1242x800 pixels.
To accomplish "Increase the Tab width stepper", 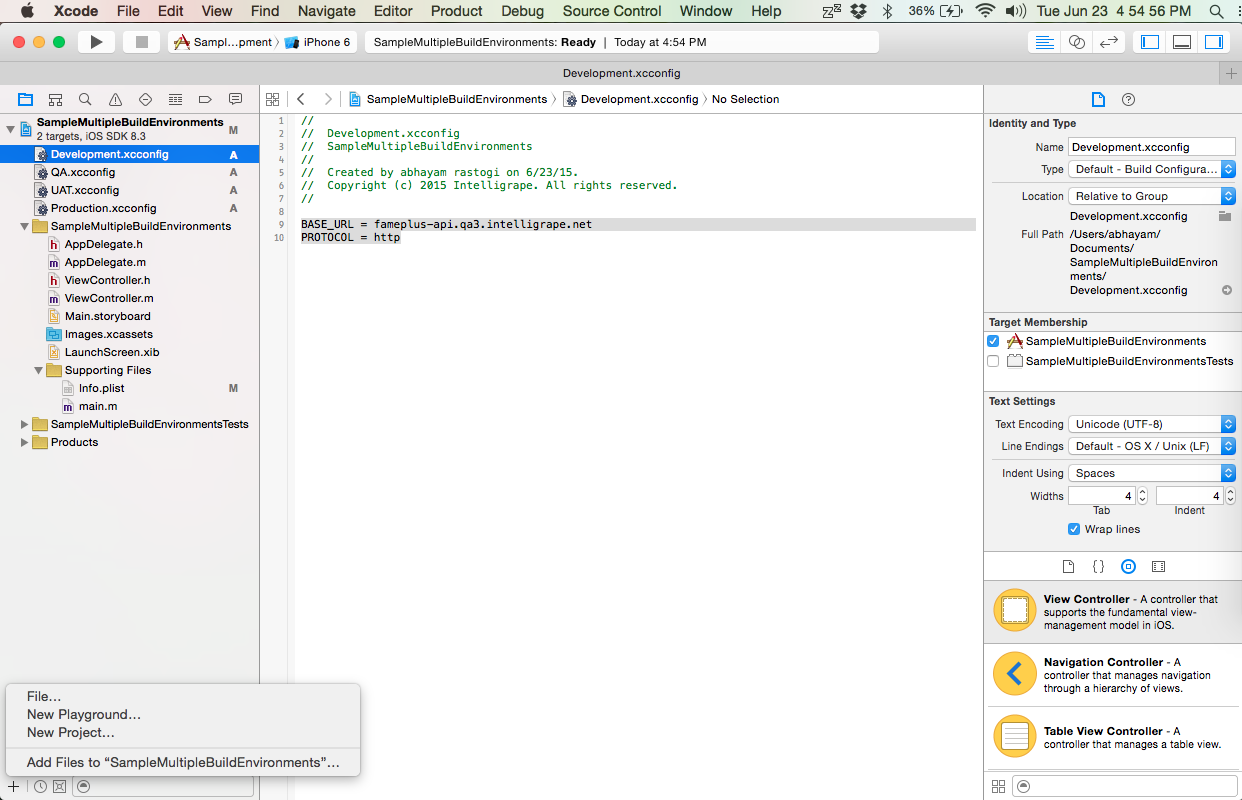I will point(1143,492).
